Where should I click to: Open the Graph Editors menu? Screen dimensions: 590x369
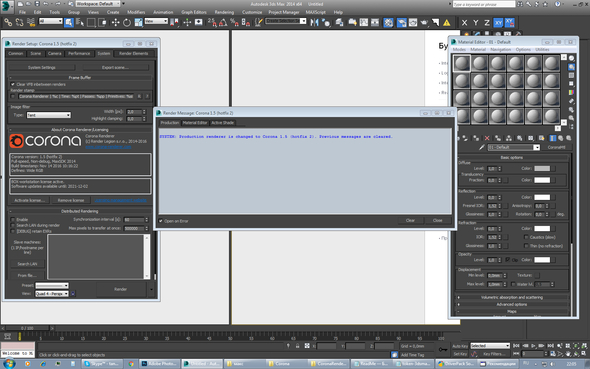click(194, 12)
